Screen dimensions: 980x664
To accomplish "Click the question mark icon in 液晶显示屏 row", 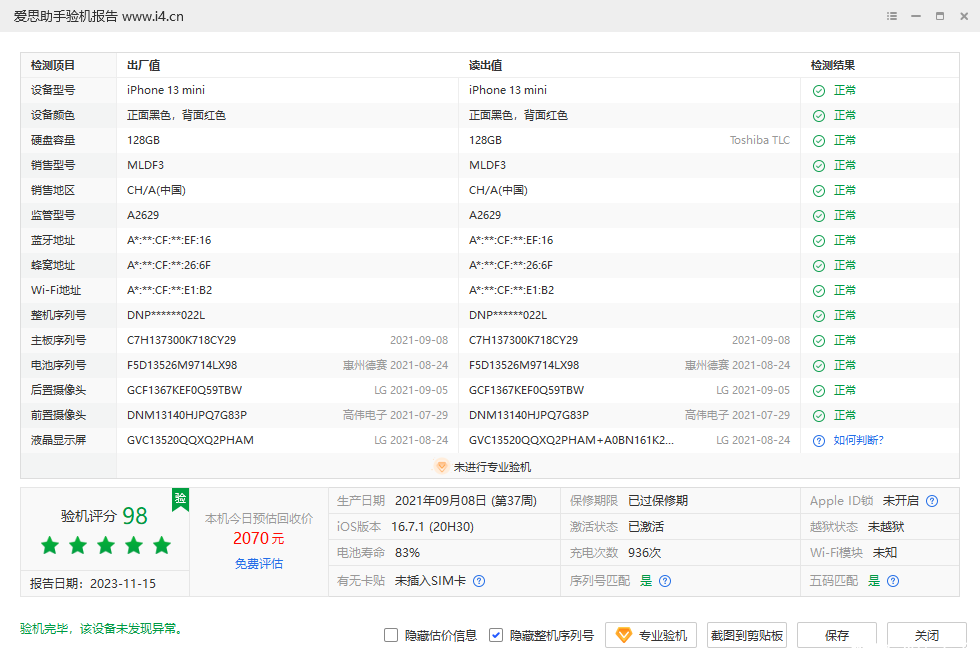I will tap(819, 441).
